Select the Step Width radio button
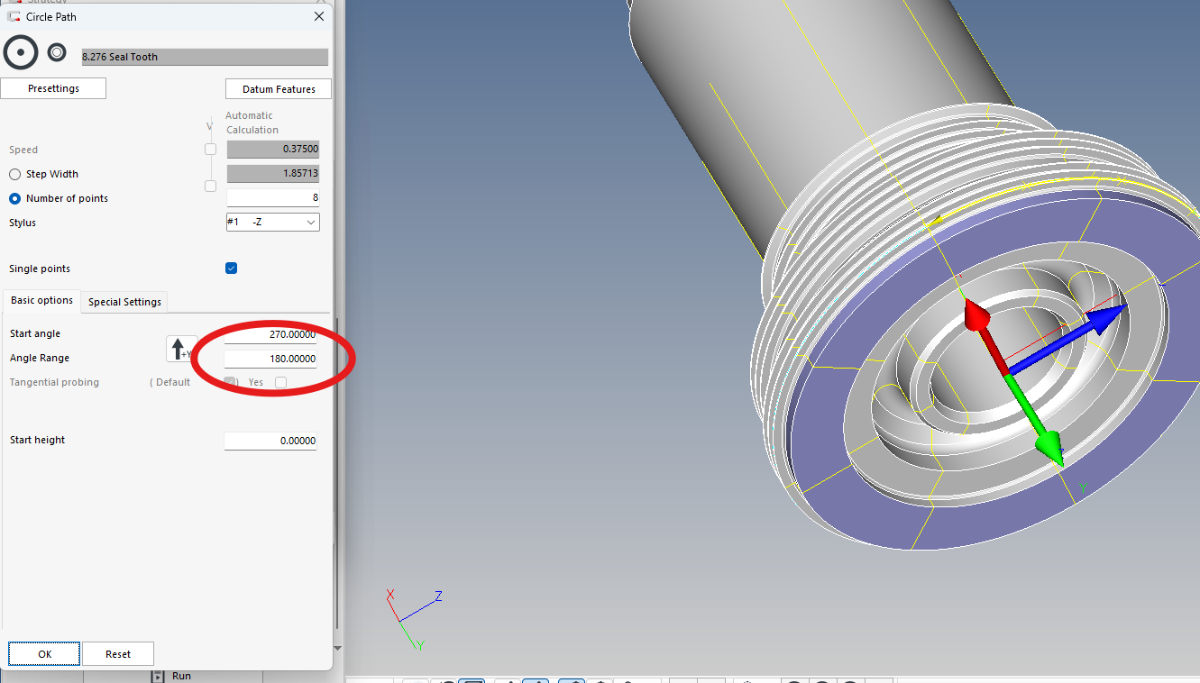The image size is (1200, 683). (15, 174)
